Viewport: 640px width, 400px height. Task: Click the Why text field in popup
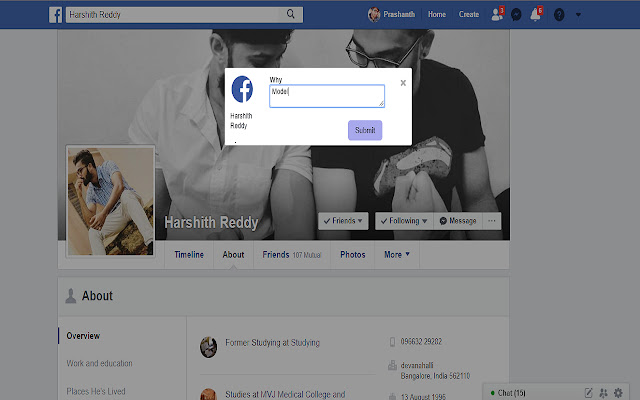[x=326, y=95]
